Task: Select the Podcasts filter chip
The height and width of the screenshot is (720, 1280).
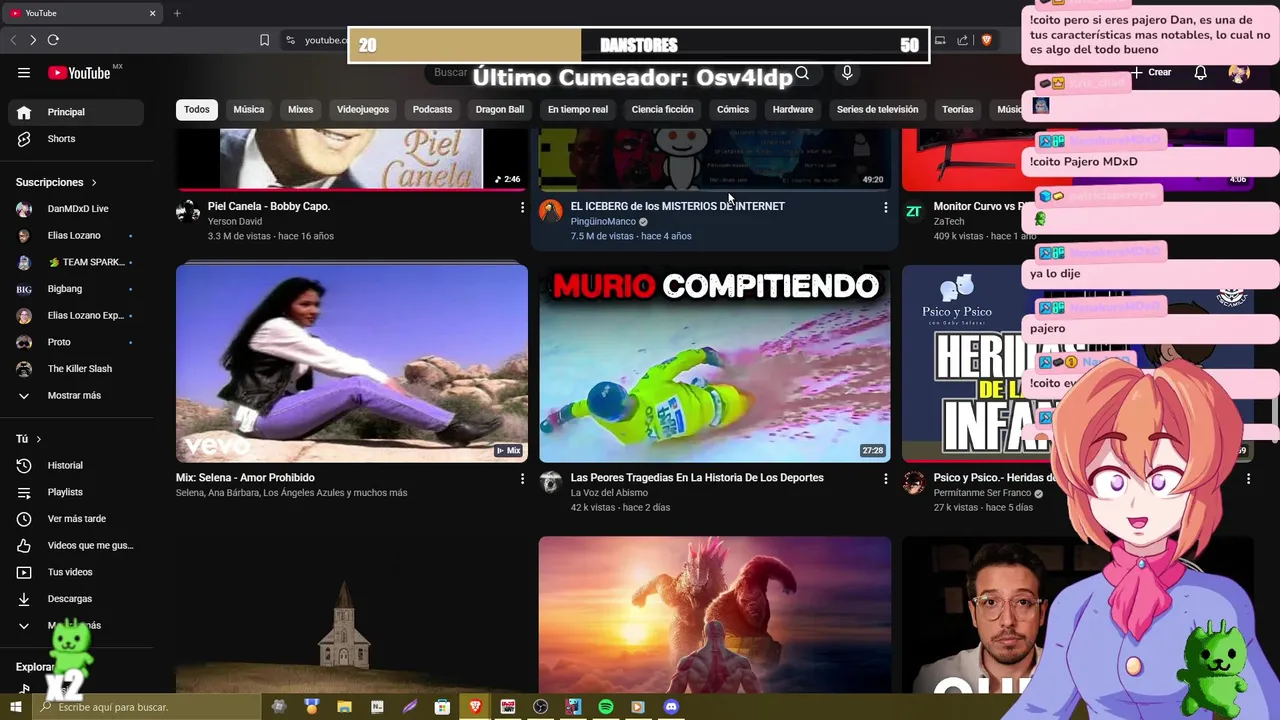Action: pyautogui.click(x=432, y=109)
